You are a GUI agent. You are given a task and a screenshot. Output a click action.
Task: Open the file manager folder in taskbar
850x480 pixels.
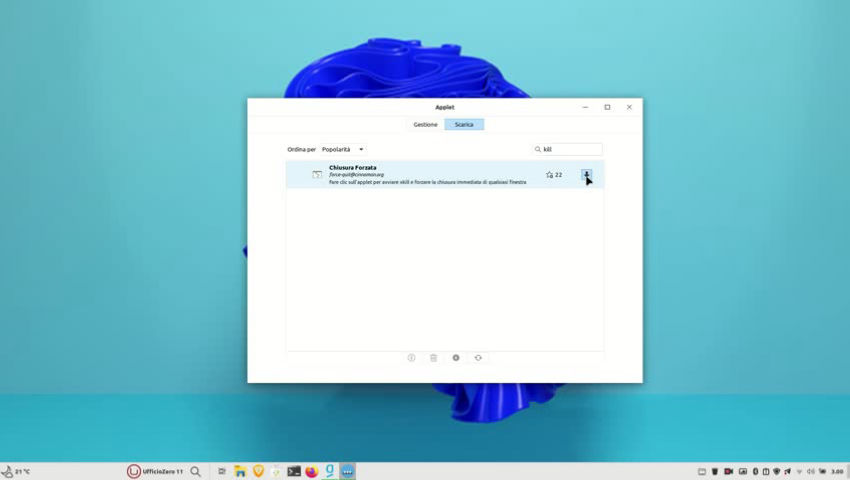pos(240,471)
